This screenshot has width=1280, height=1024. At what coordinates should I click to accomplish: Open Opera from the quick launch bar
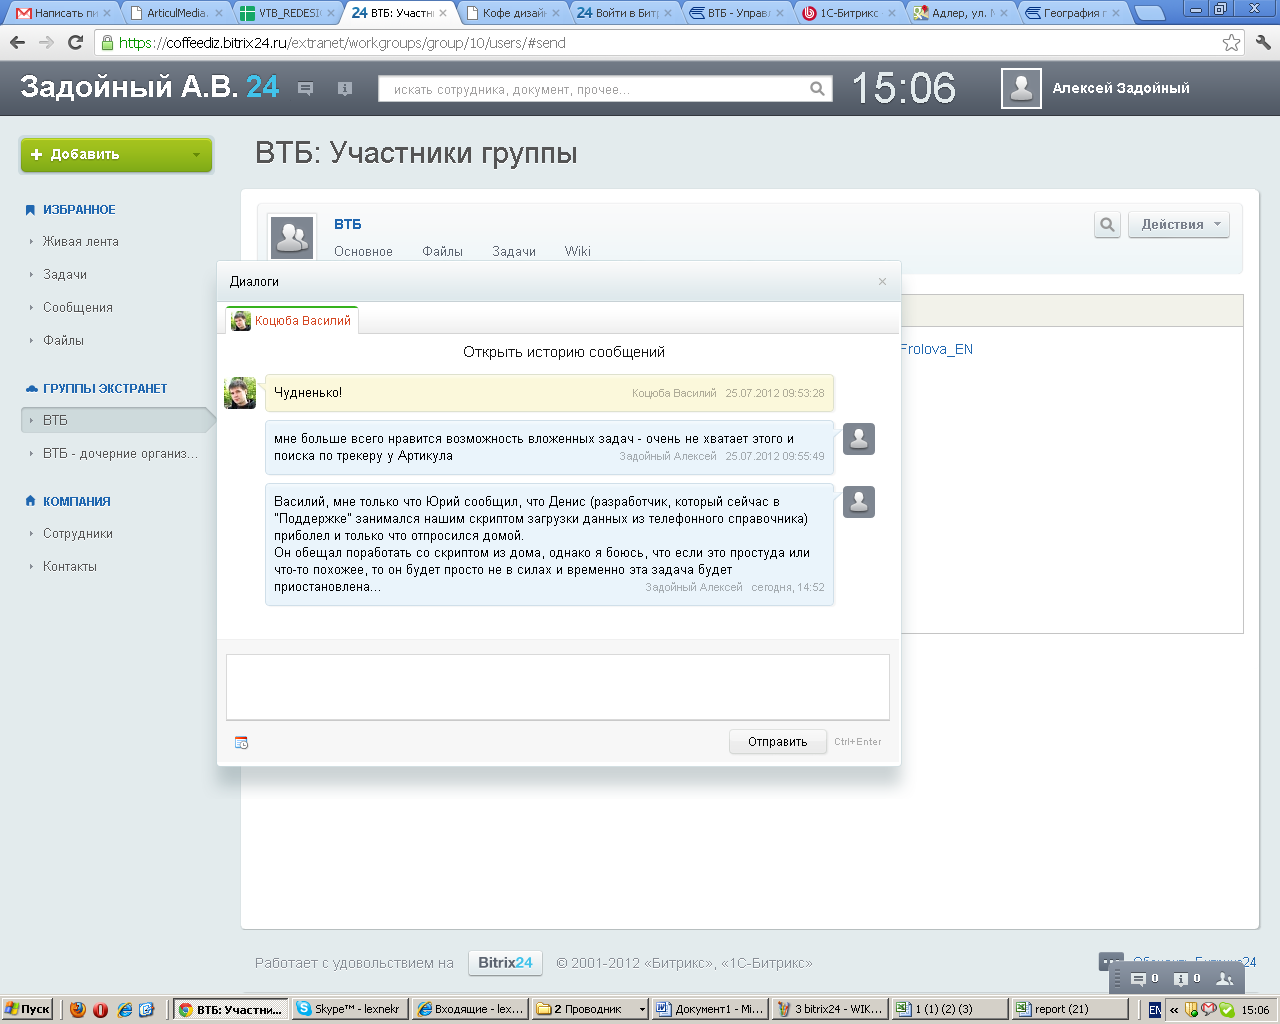coord(100,1009)
